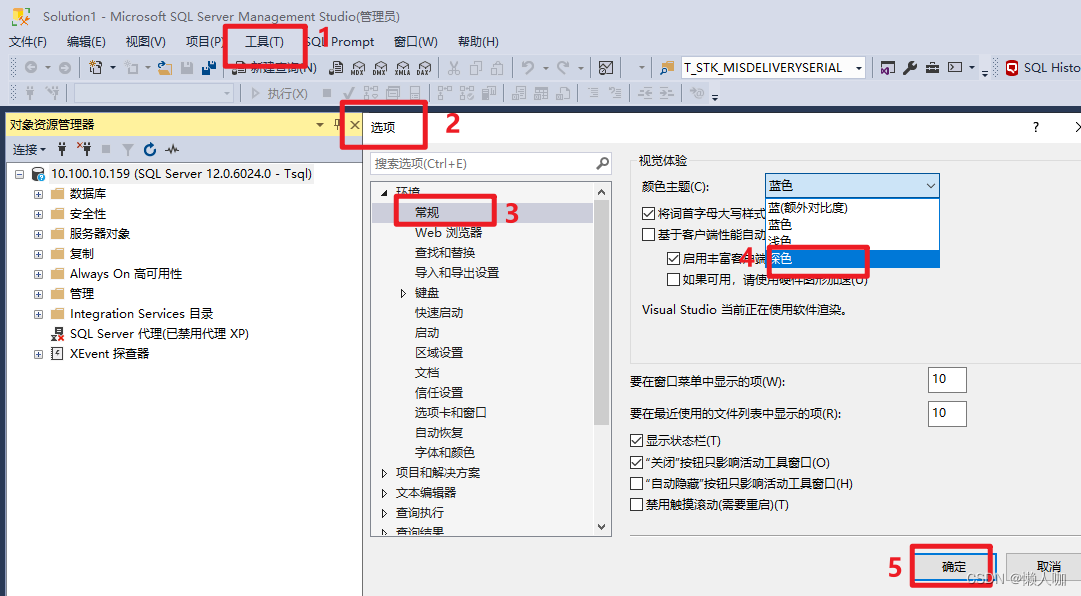Choose the 蓝(额外对比度) theme option
The width and height of the screenshot is (1081, 596).
(x=853, y=207)
